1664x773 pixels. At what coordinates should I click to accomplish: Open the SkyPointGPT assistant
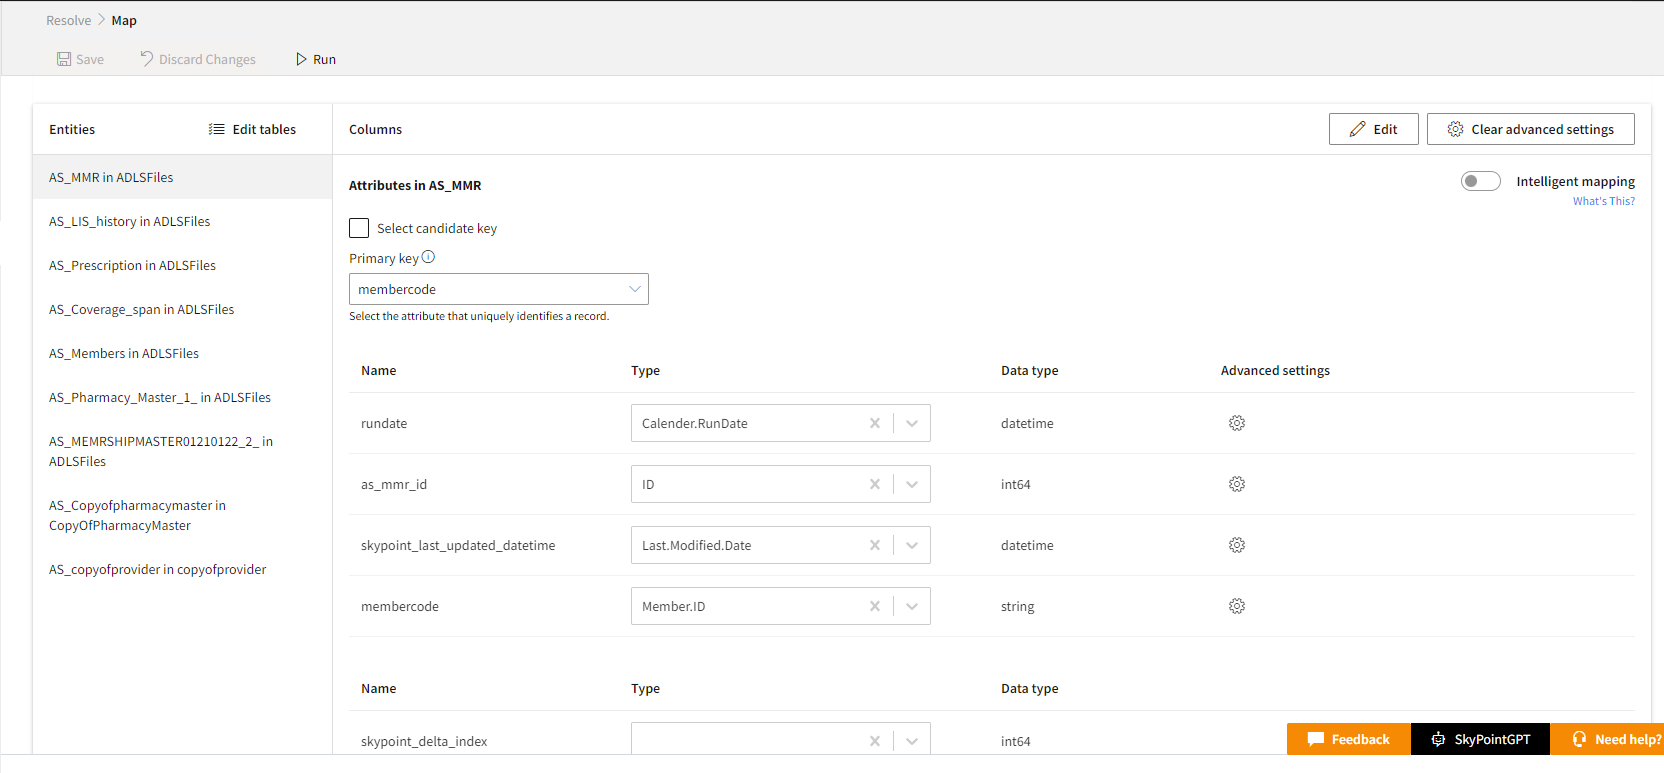[x=1480, y=739]
